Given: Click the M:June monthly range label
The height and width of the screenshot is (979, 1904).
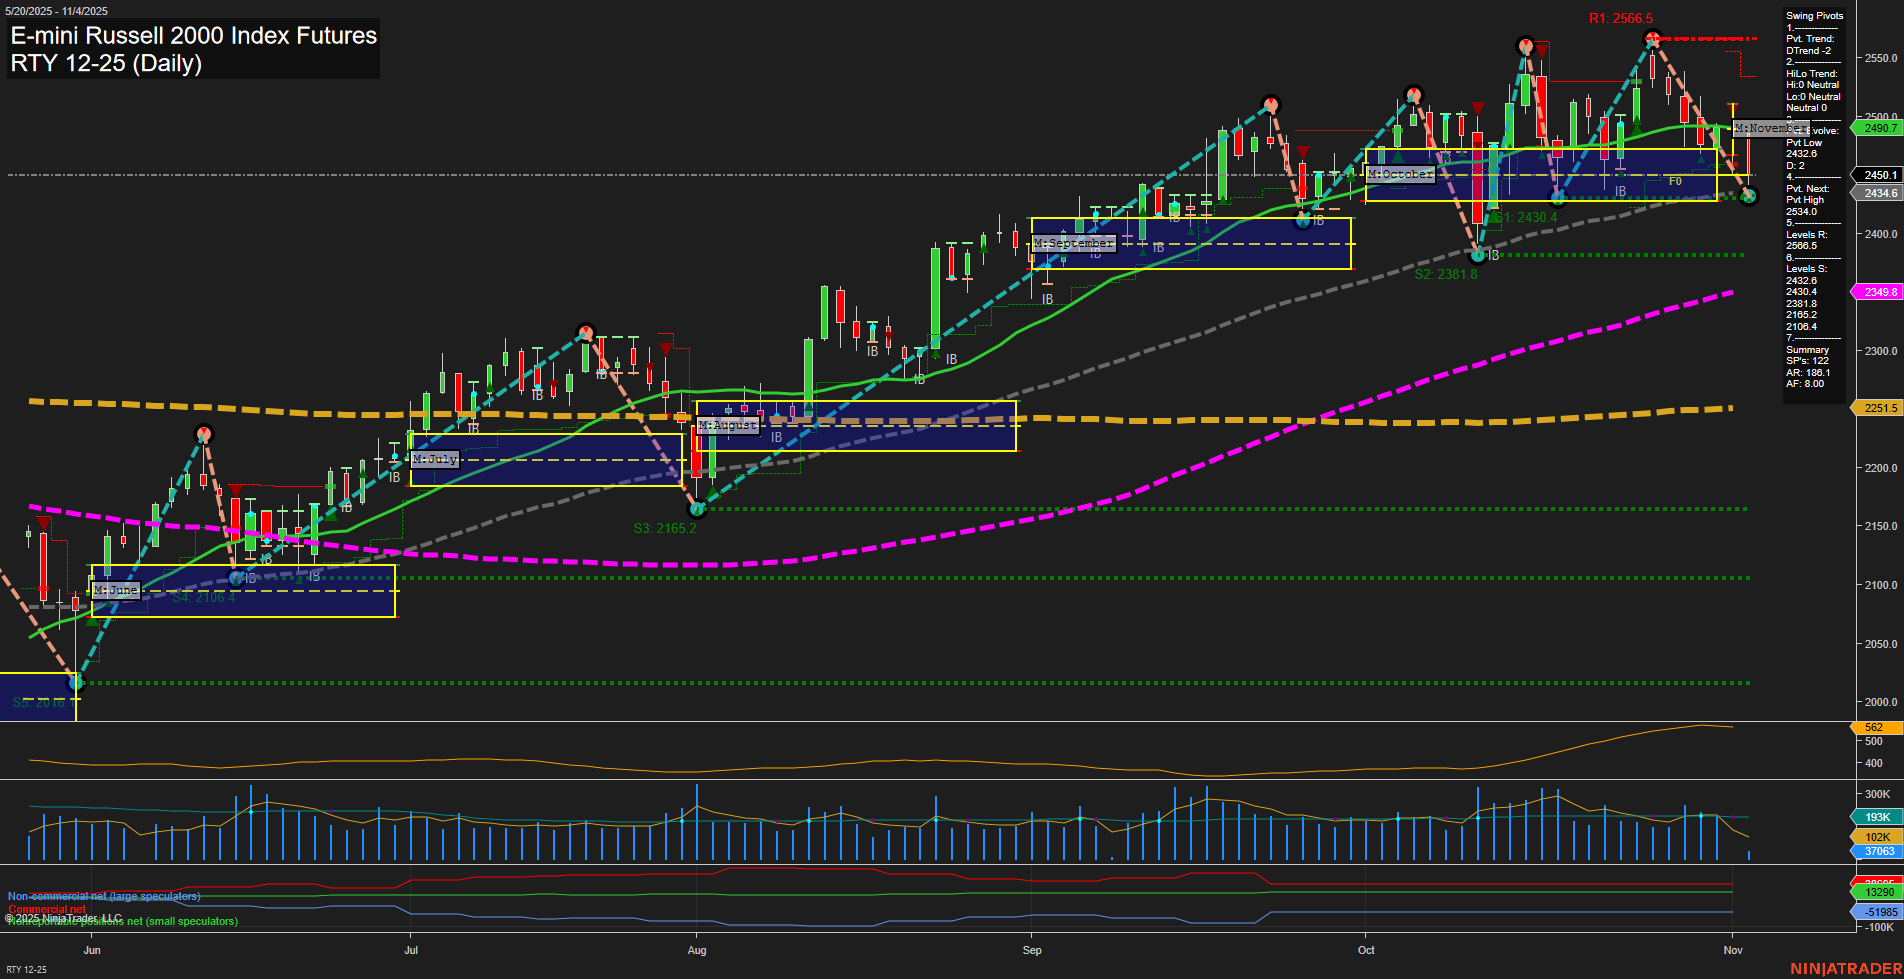Looking at the screenshot, I should [x=116, y=590].
